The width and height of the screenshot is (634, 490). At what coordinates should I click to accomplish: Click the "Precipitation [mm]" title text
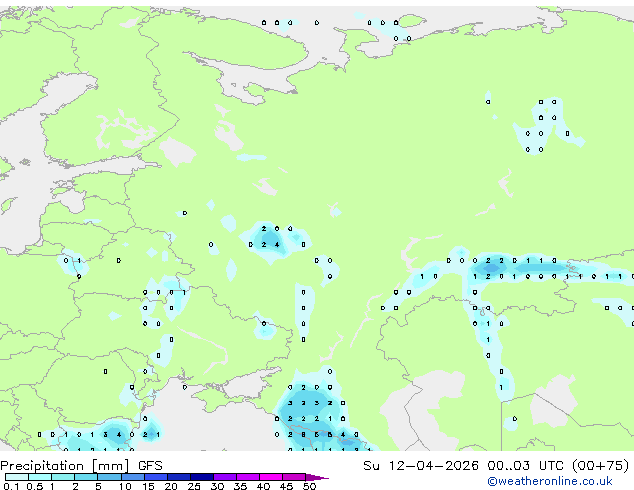coord(65,466)
